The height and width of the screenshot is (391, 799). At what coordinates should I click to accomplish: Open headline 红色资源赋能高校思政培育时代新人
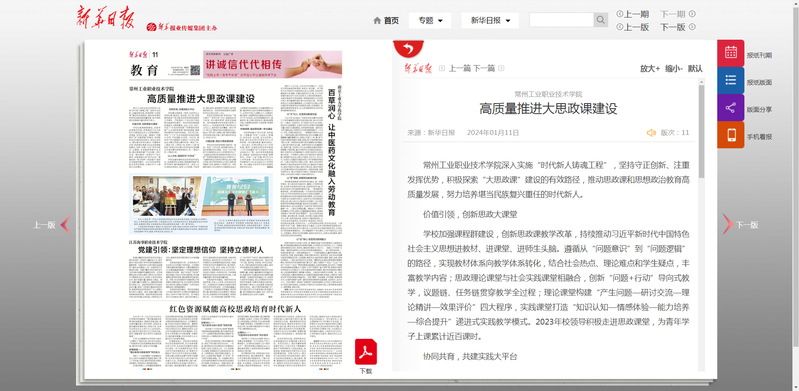click(235, 308)
